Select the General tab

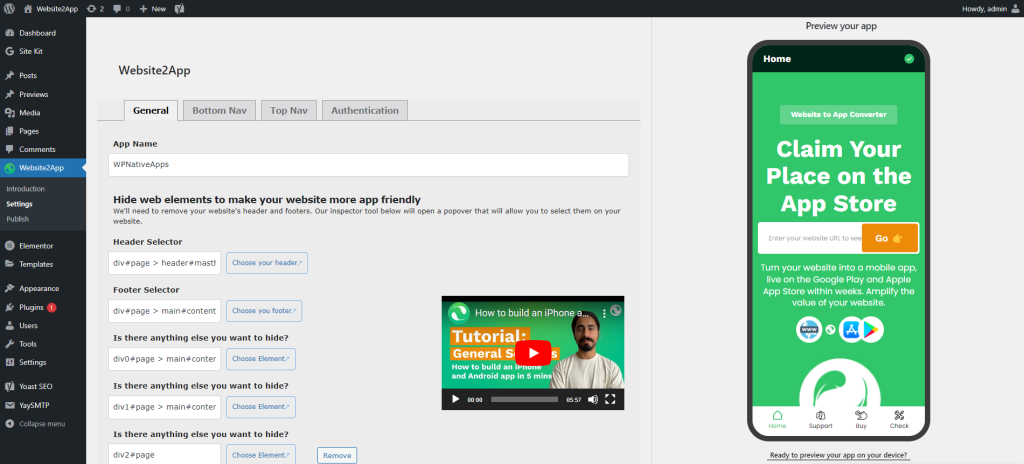[x=151, y=110]
